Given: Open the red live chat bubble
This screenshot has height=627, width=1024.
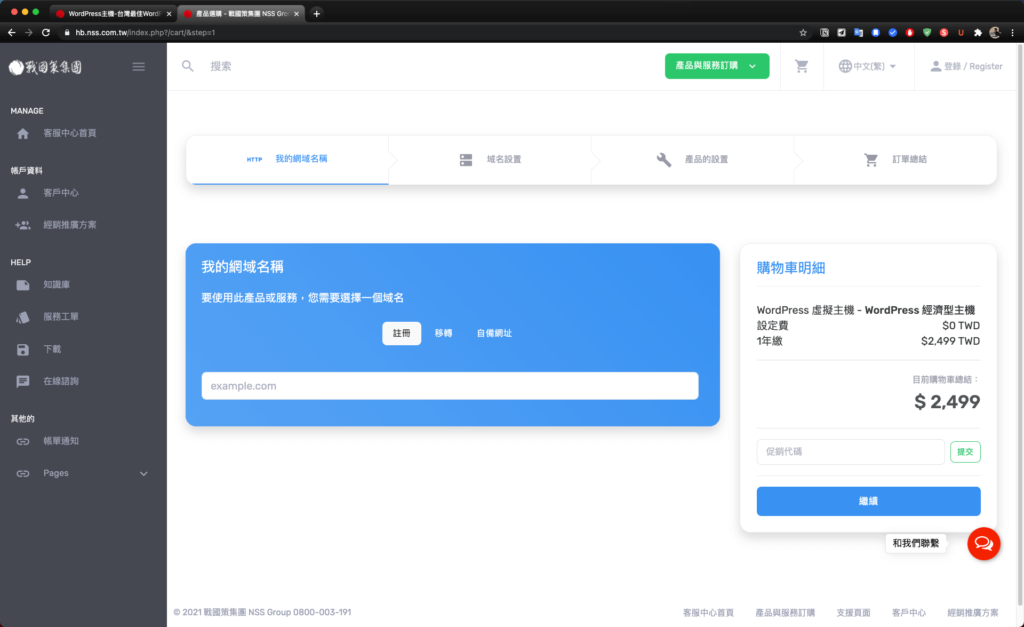Looking at the screenshot, I should (984, 543).
